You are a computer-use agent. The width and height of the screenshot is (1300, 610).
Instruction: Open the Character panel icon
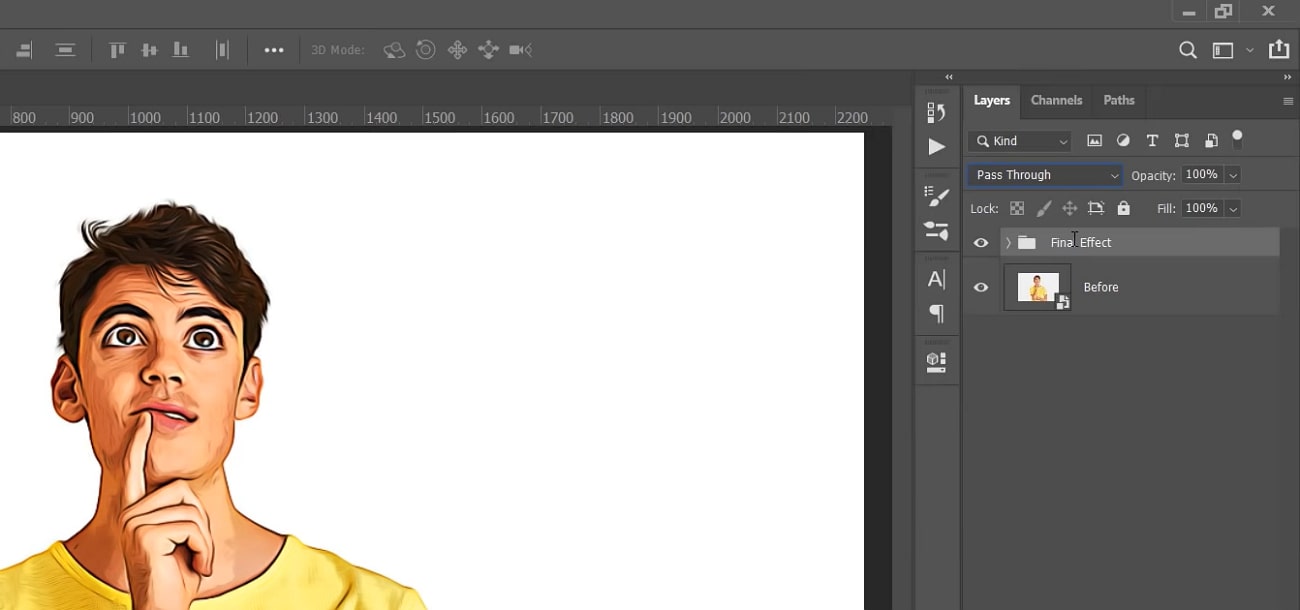point(936,279)
